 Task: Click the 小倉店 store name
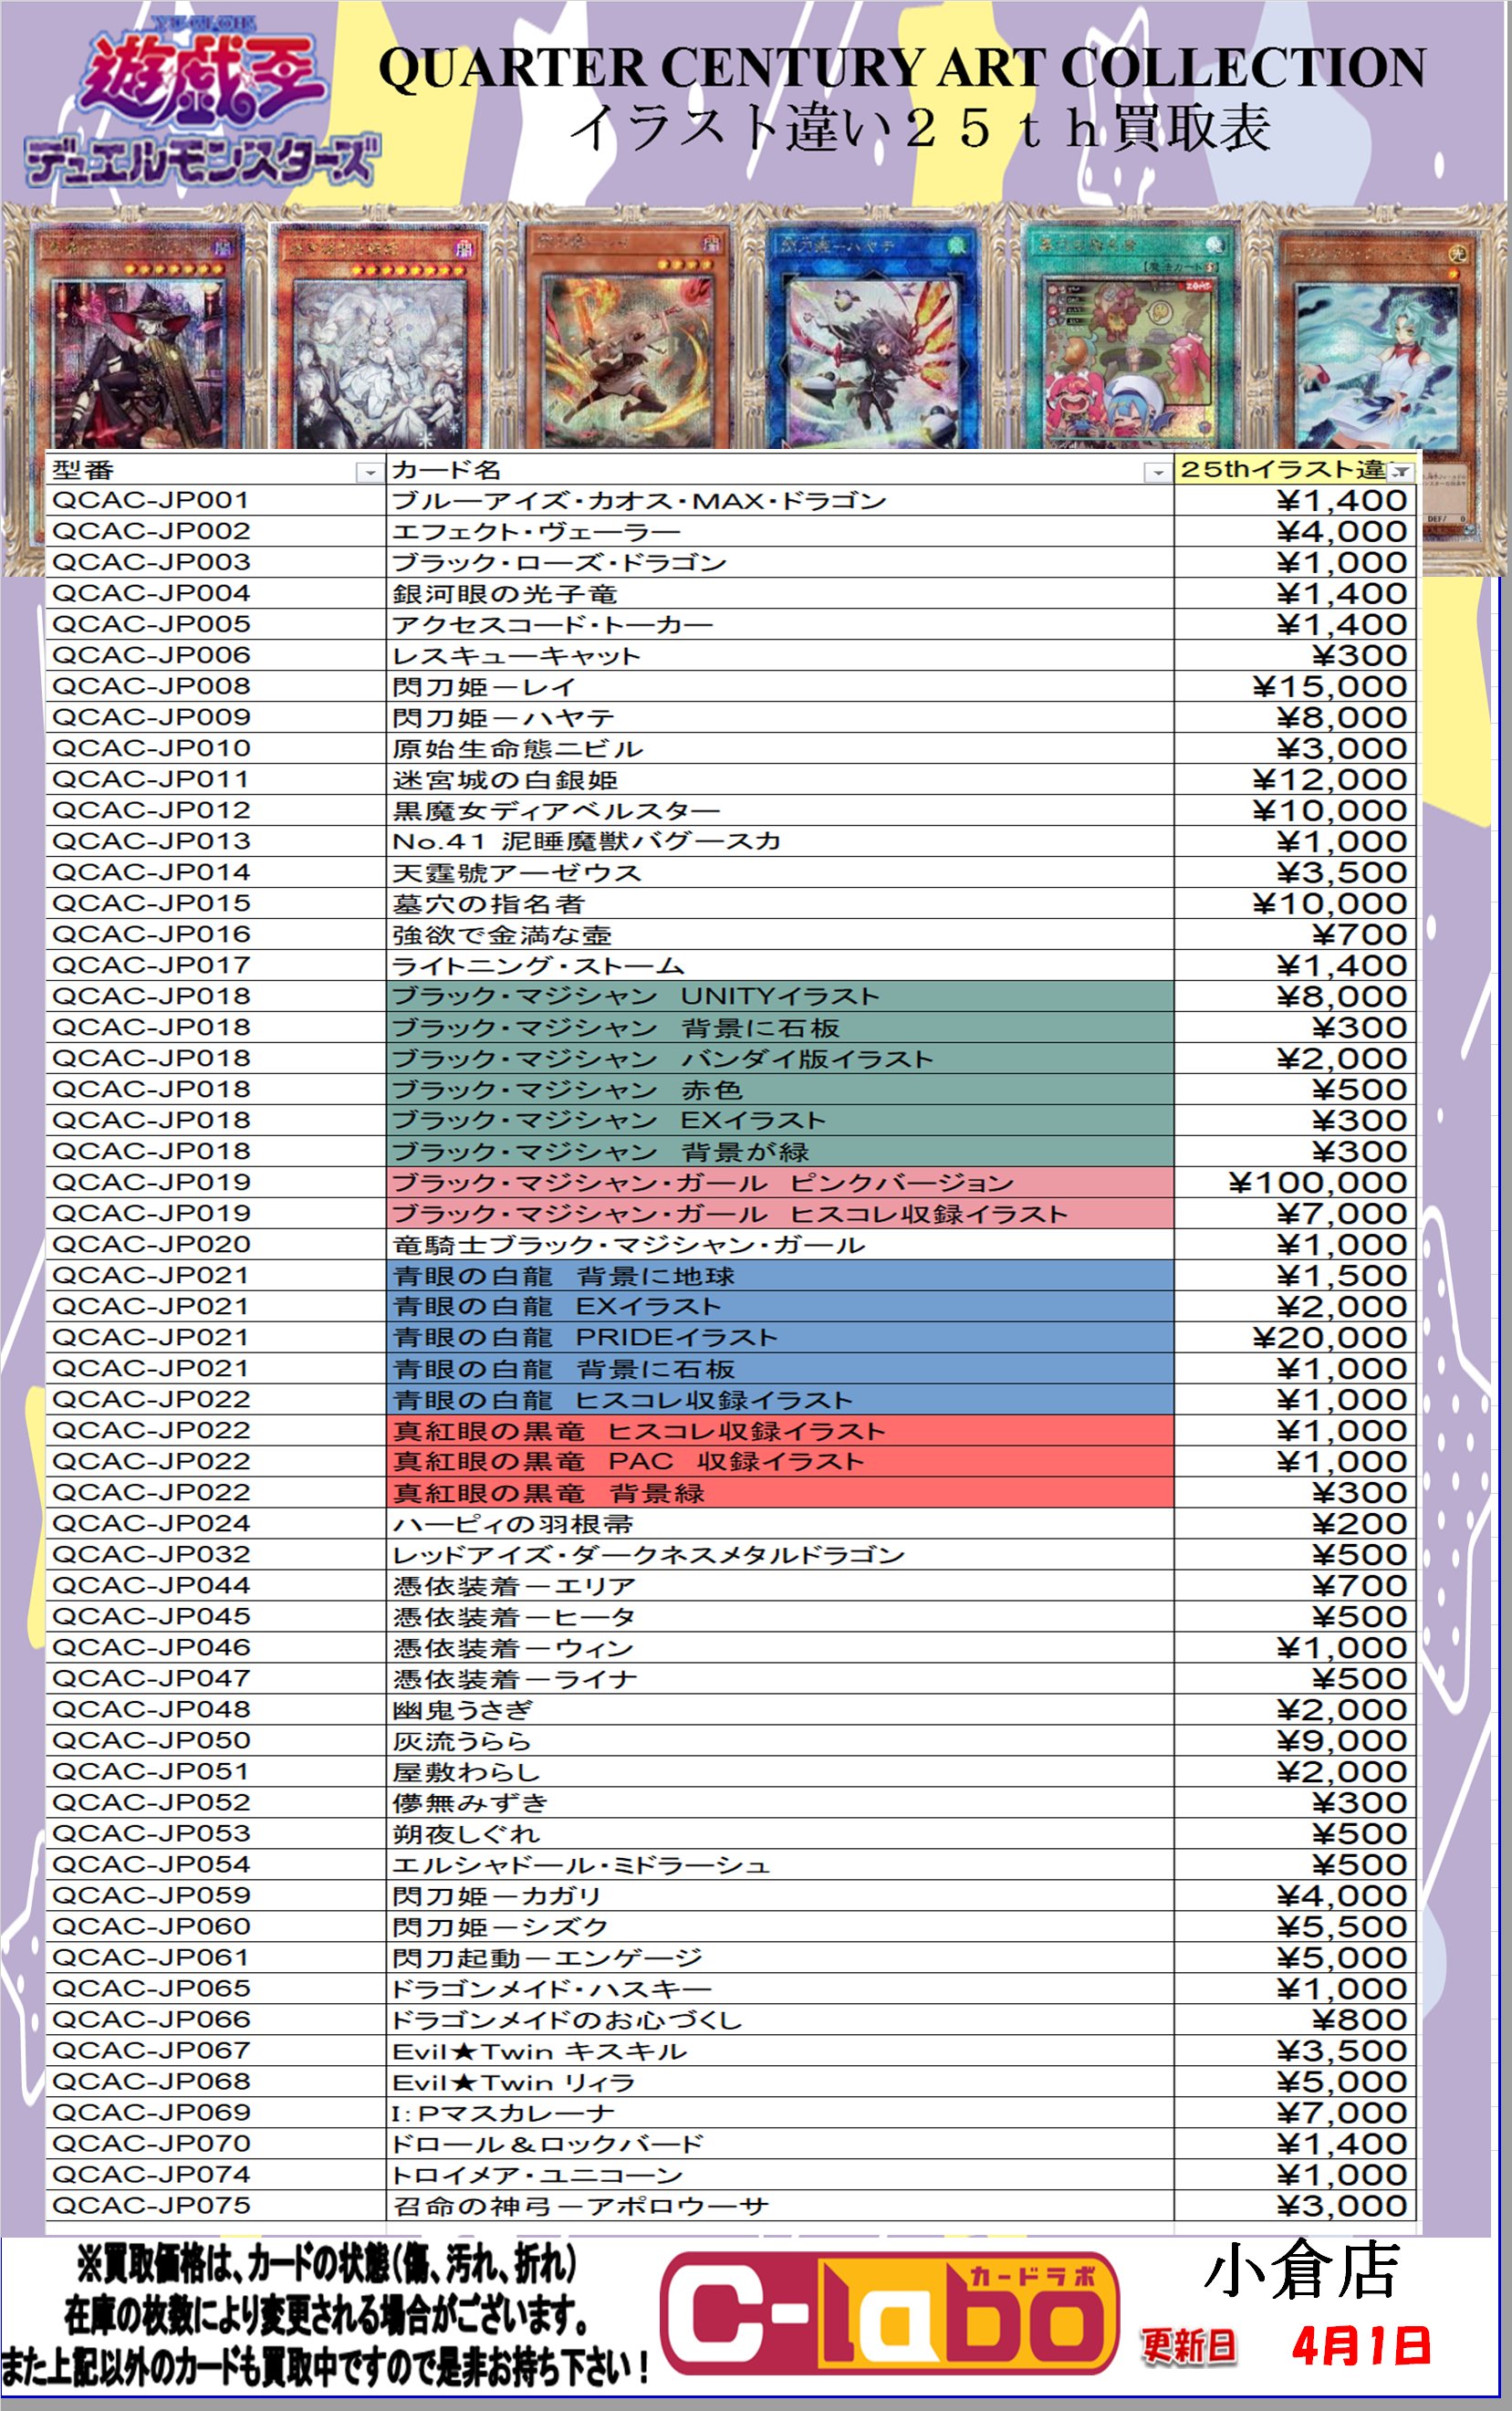pyautogui.click(x=1301, y=2271)
